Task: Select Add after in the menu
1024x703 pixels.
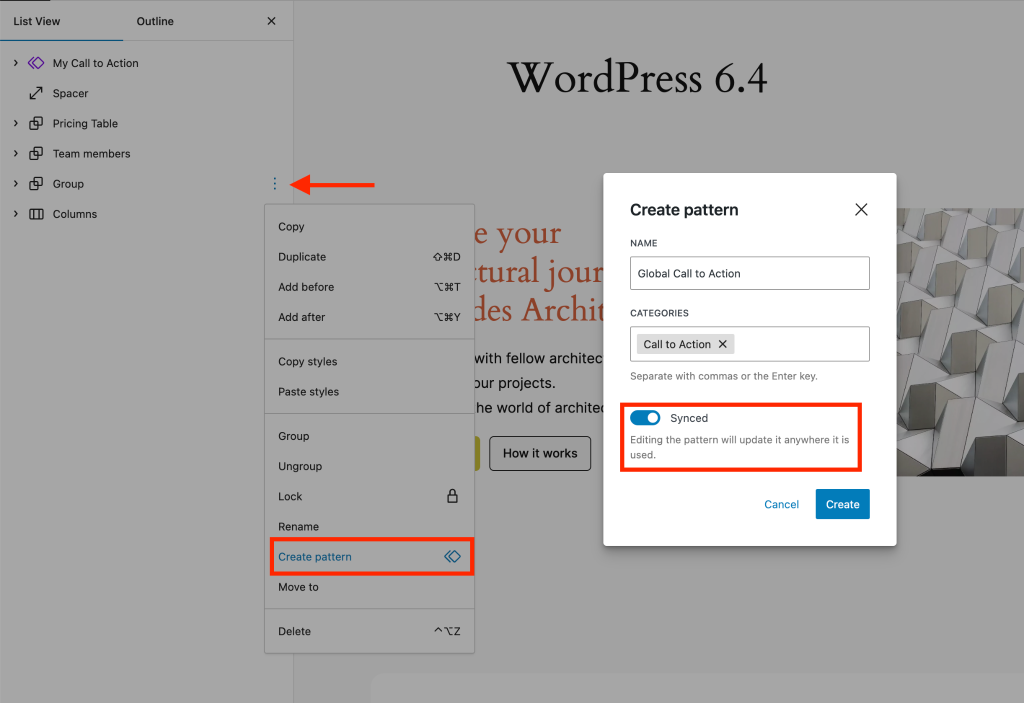Action: pos(370,317)
